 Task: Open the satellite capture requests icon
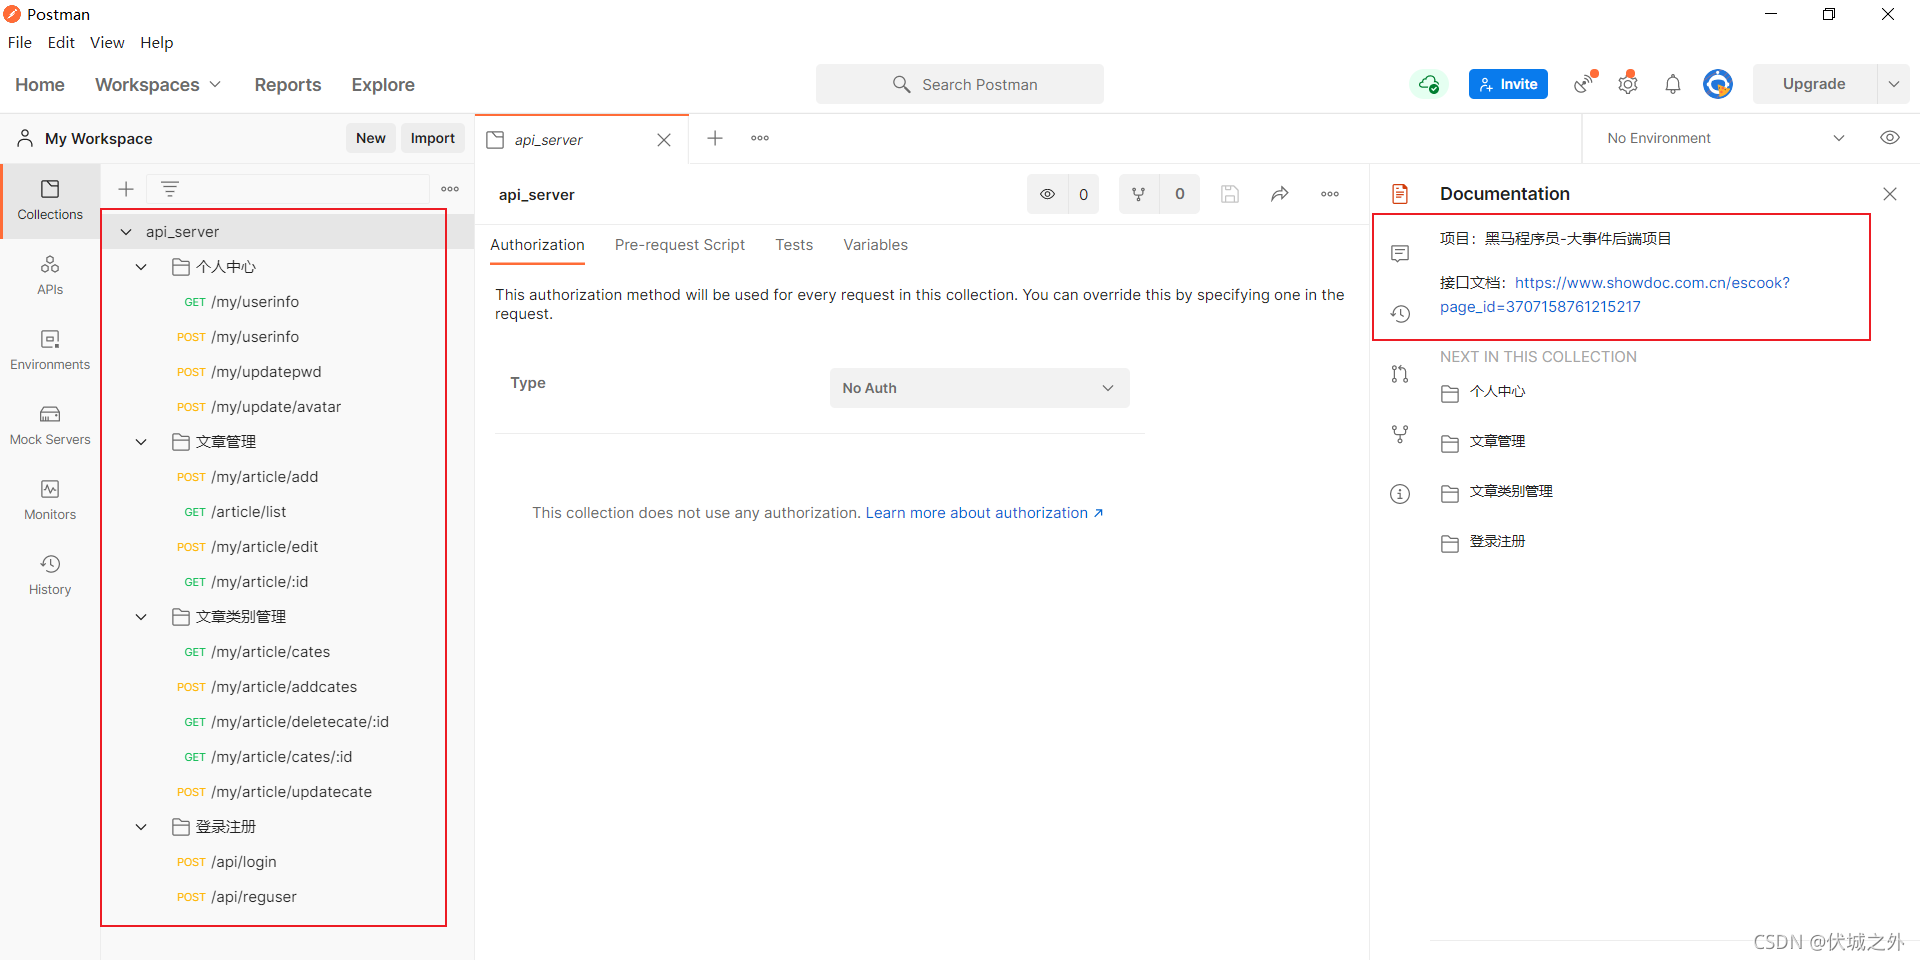(1585, 83)
